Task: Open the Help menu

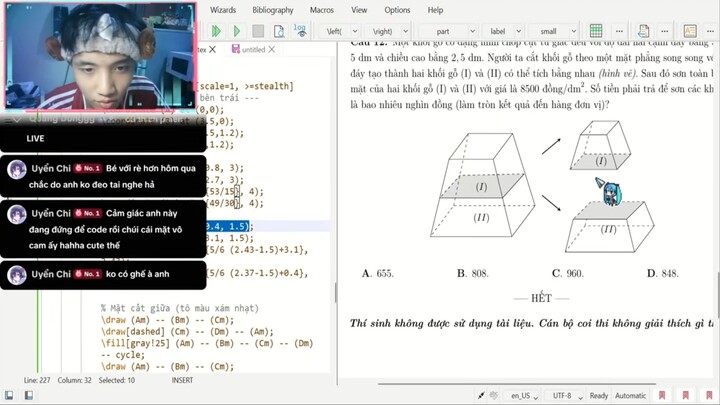Action: coord(435,10)
